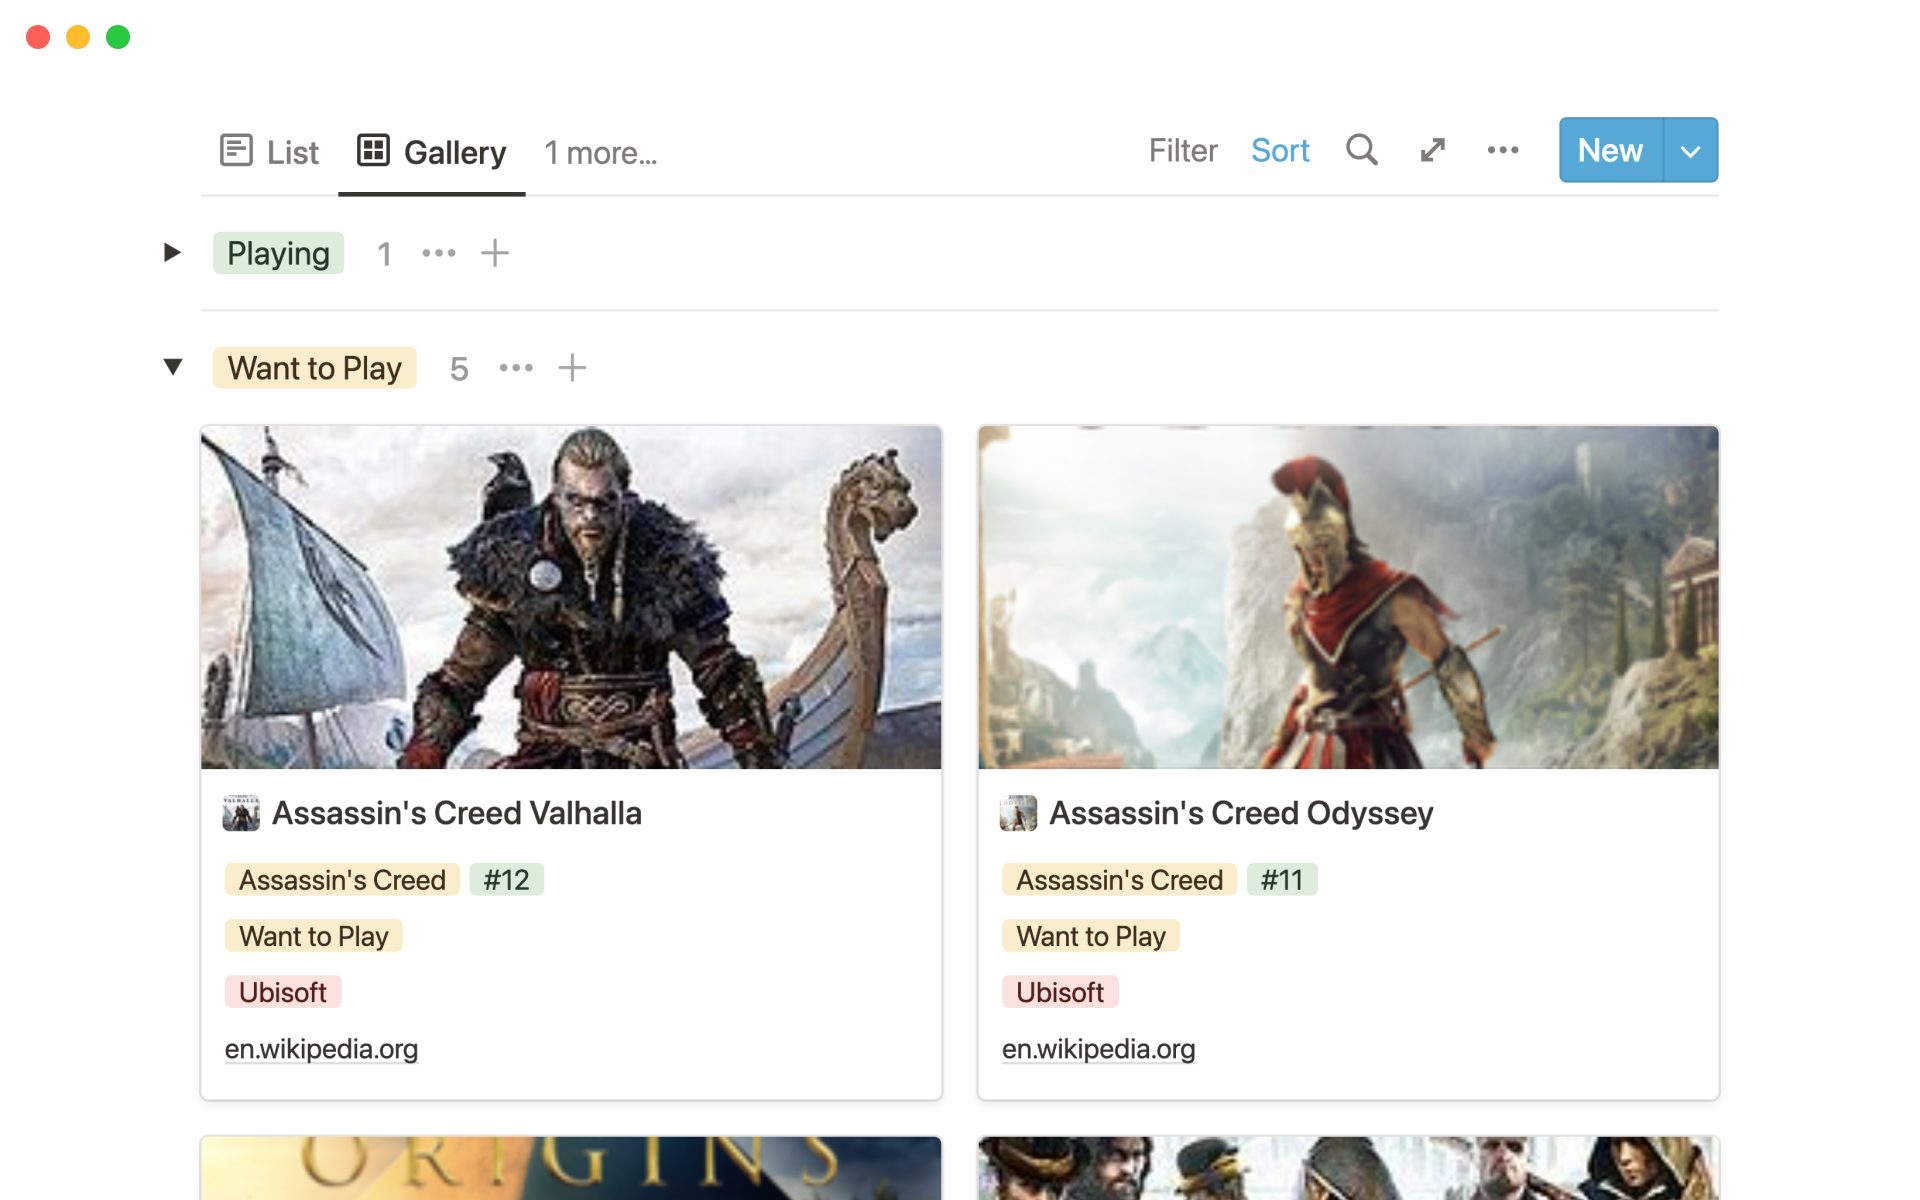Open en.wikipedia.org link on the Valhalla card
The width and height of the screenshot is (1920, 1200).
(x=321, y=1049)
